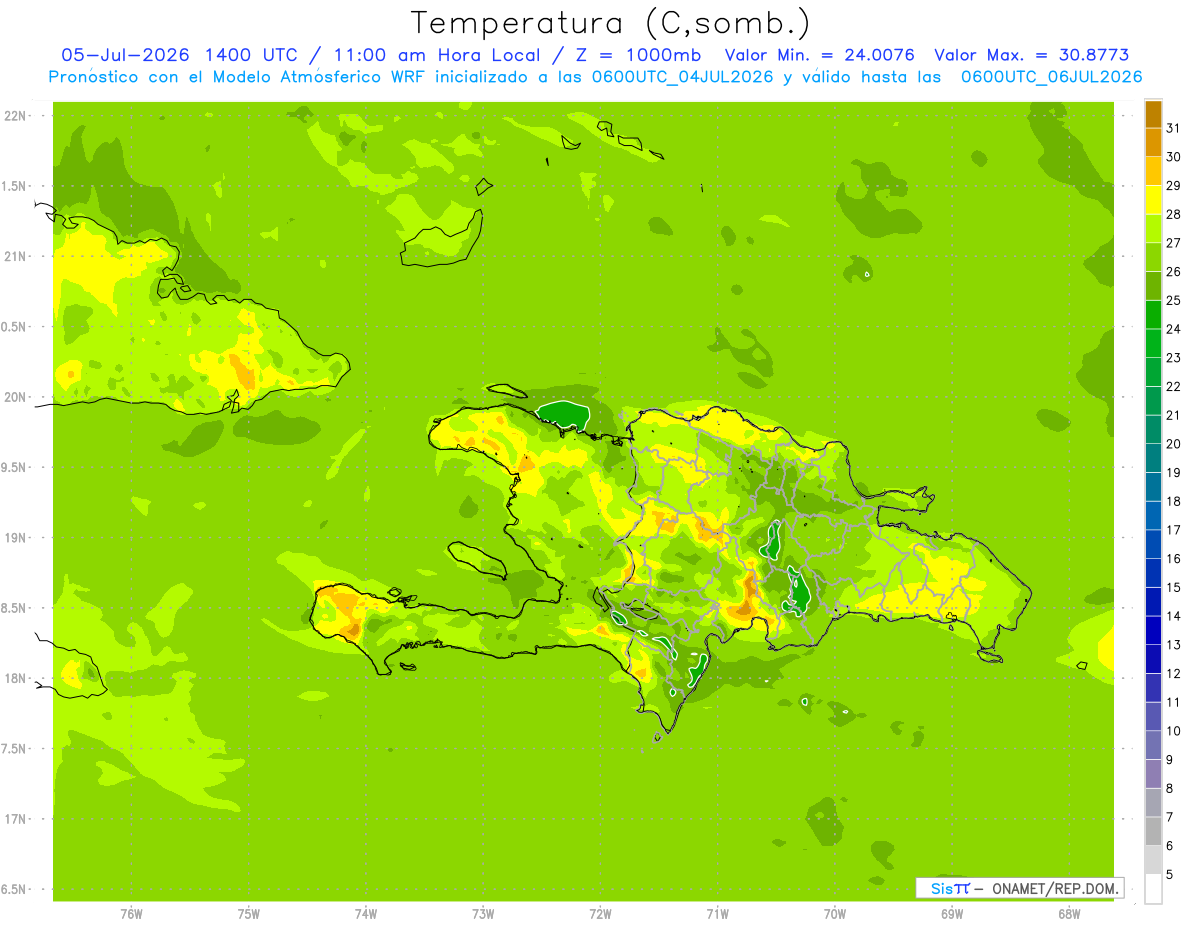
Task: Click the legend swatch between 20 and 21
Action: click(x=1153, y=430)
